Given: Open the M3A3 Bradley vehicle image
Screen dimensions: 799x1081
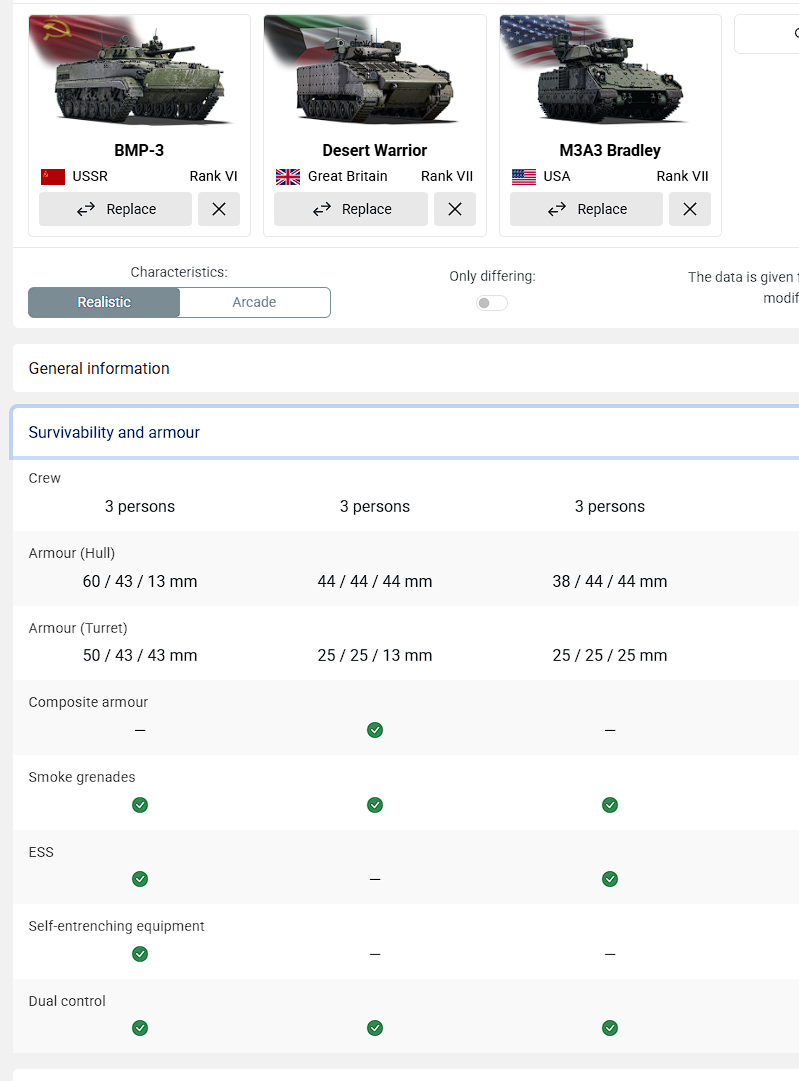Looking at the screenshot, I should click(610, 76).
